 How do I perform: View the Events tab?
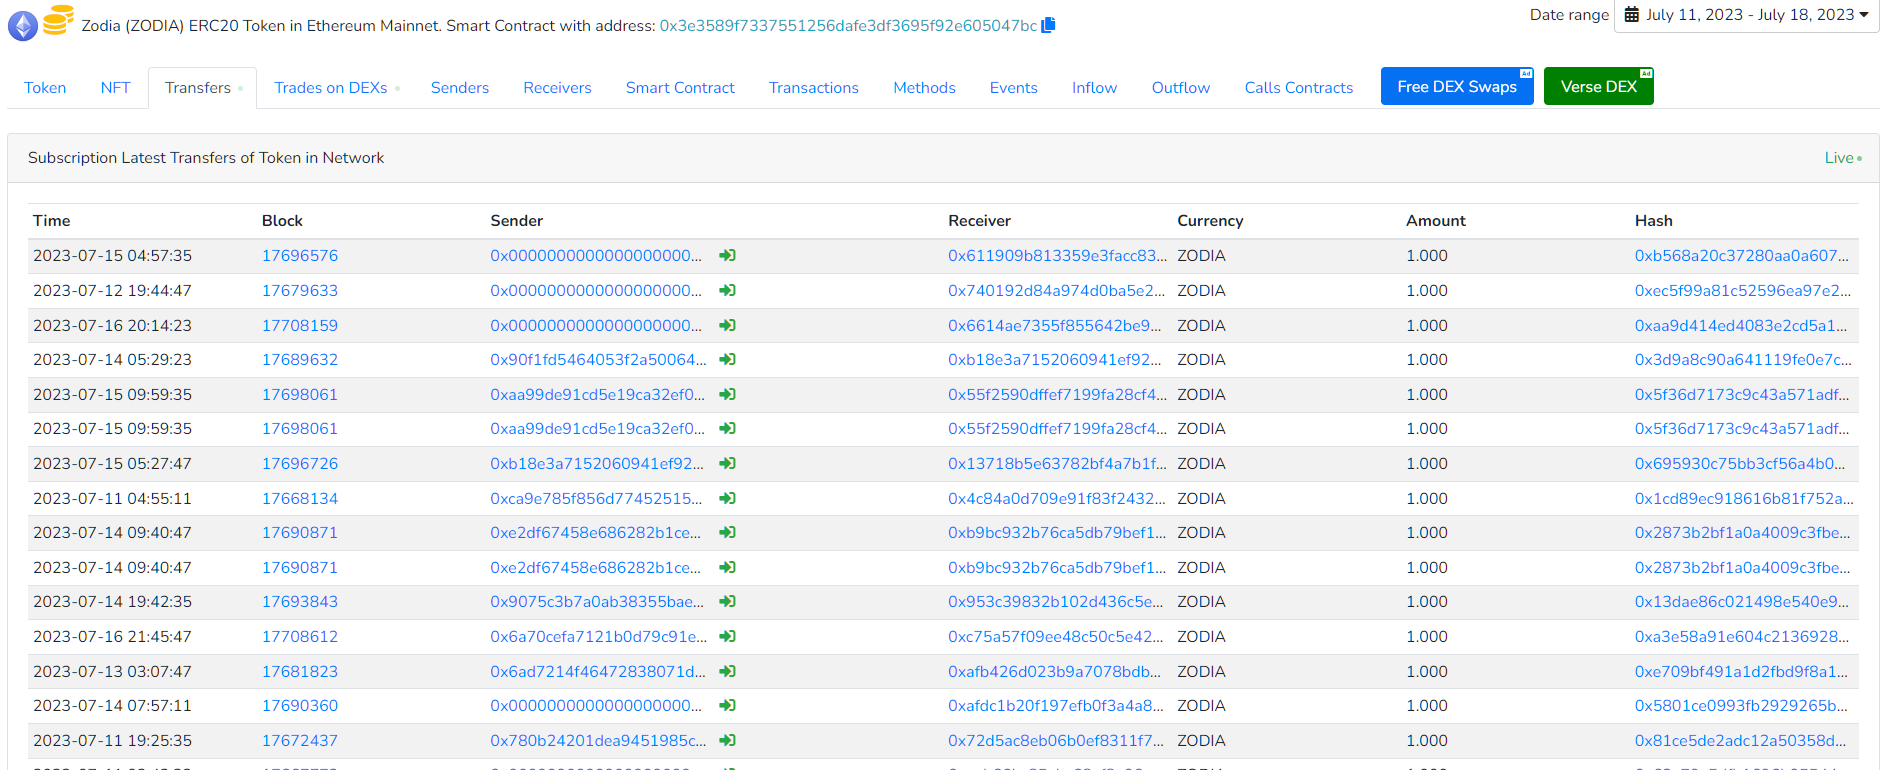1014,88
